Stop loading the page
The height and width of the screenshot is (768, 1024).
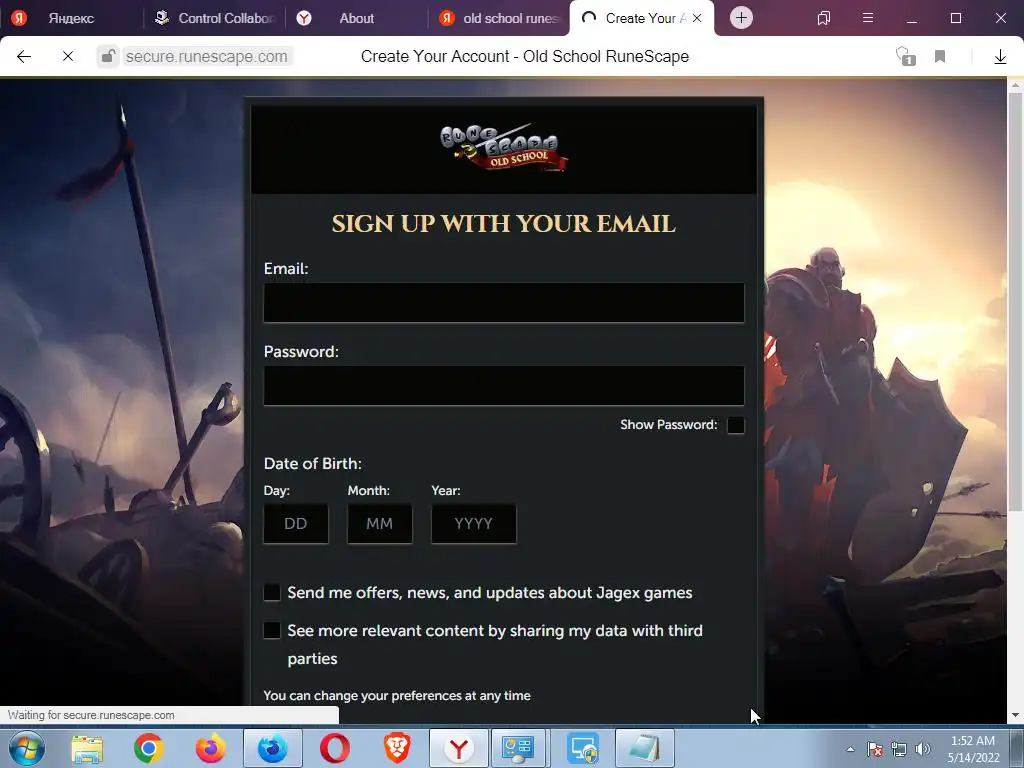68,57
